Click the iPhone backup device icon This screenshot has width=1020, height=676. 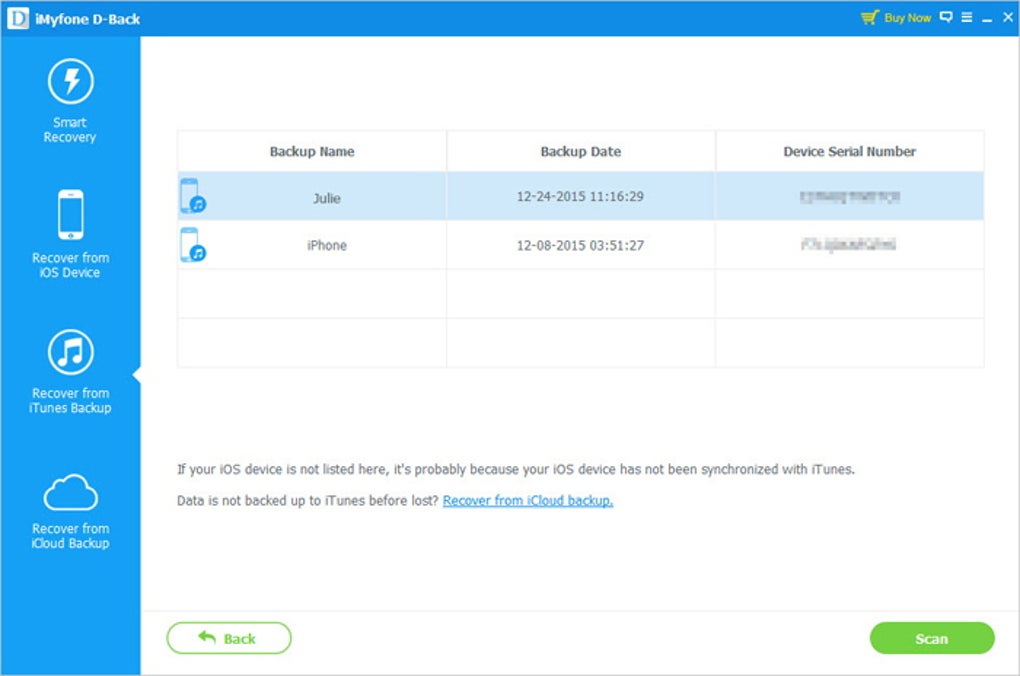pyautogui.click(x=193, y=245)
